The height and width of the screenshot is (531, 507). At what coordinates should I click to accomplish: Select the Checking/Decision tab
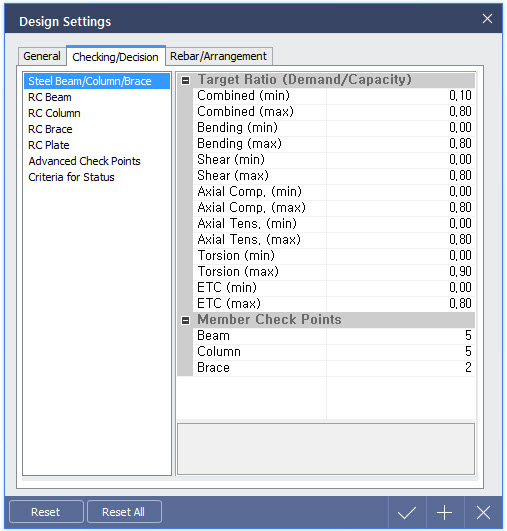[x=115, y=57]
